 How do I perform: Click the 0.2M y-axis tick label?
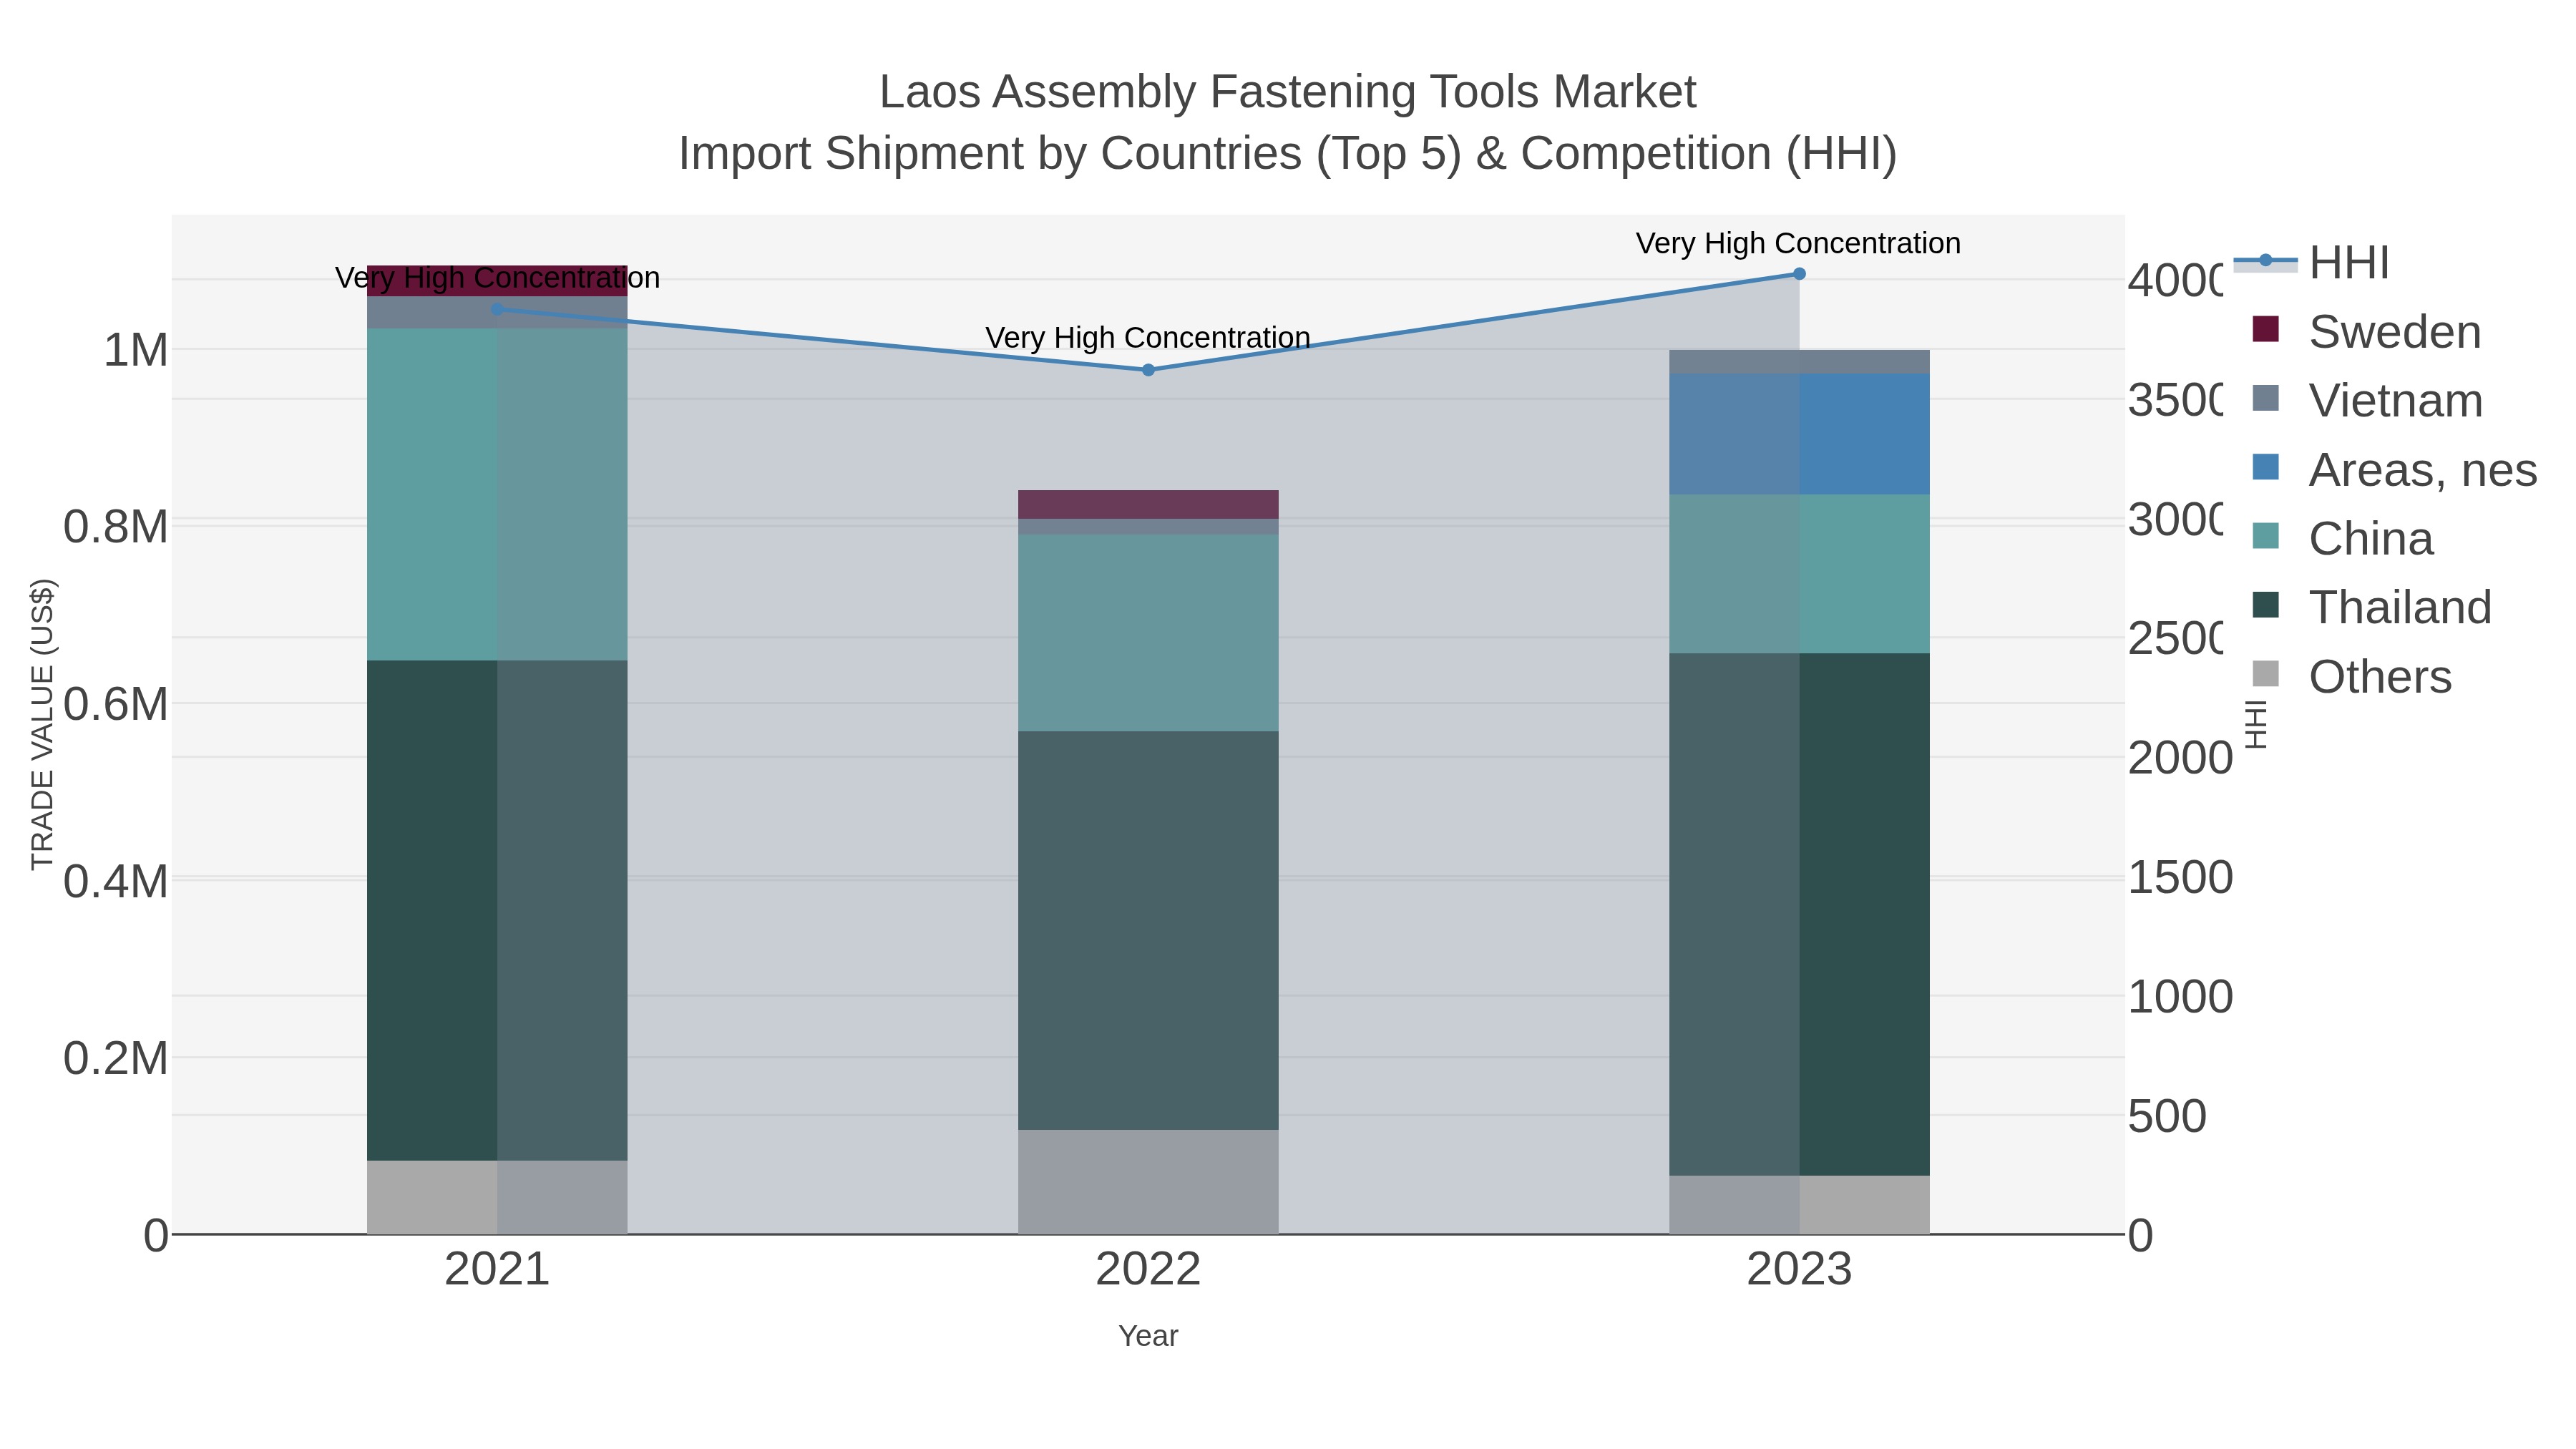pos(115,1058)
